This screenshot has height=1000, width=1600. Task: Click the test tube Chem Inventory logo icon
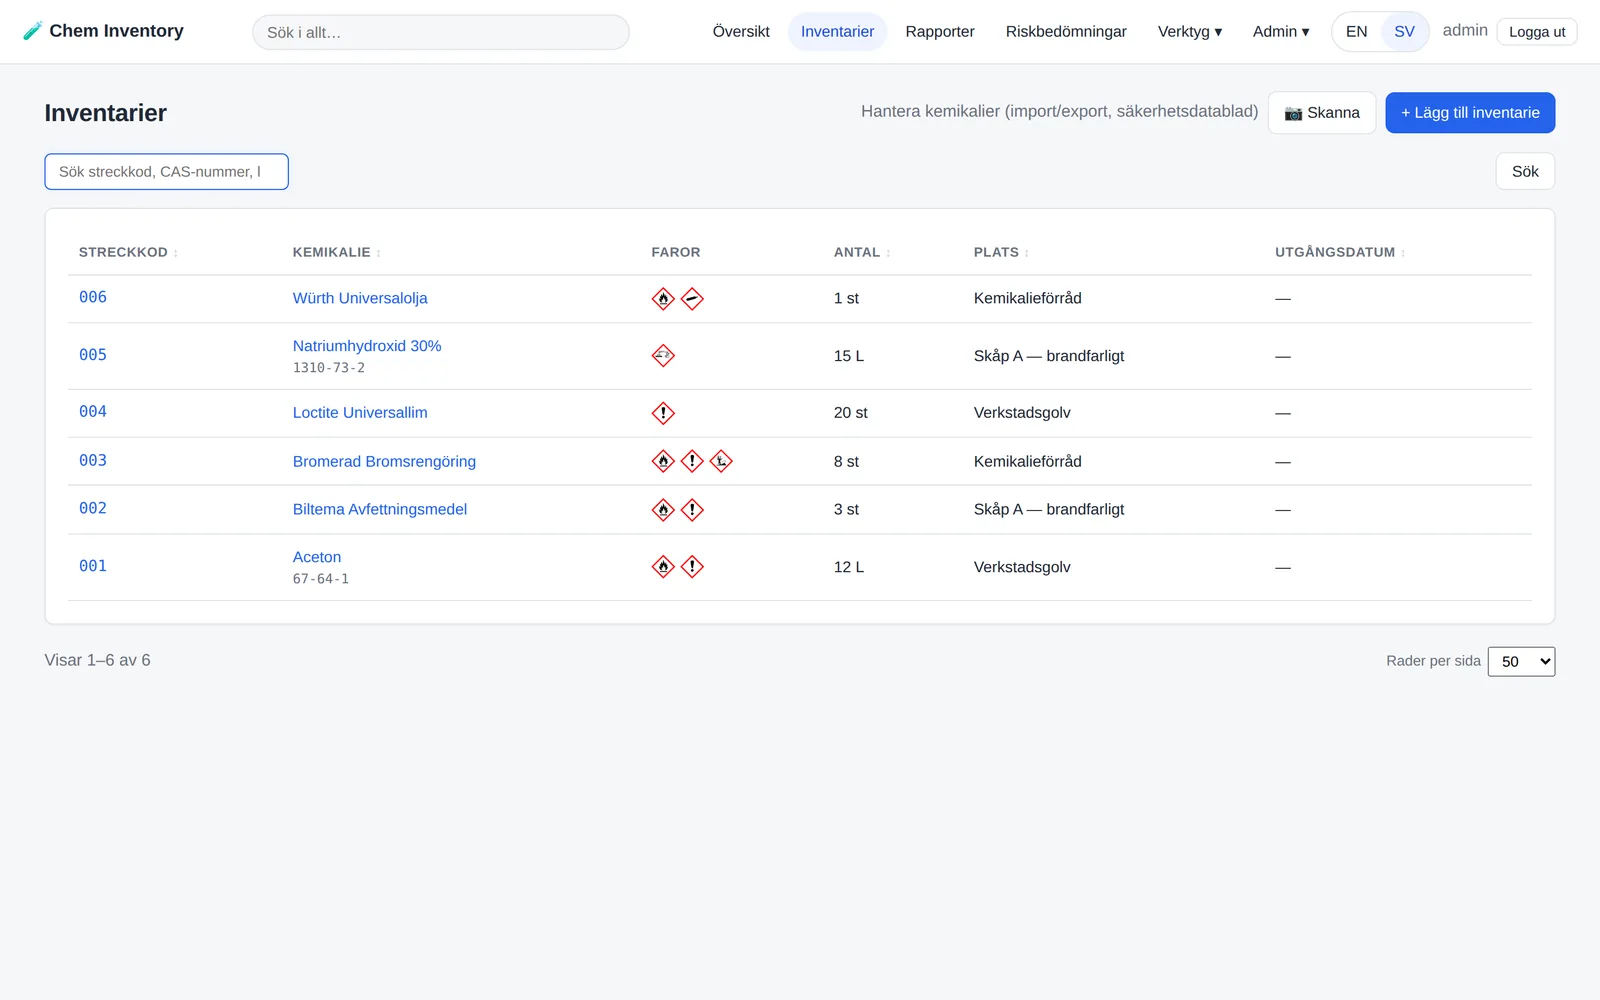click(x=33, y=31)
